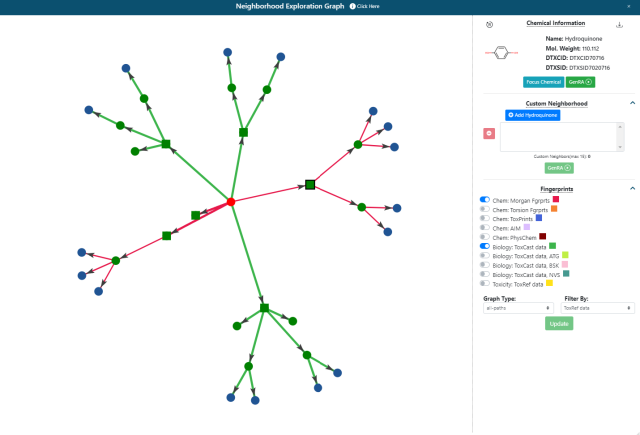Enable the Chem: ToxPrints fingerprint toggle

click(x=485, y=218)
